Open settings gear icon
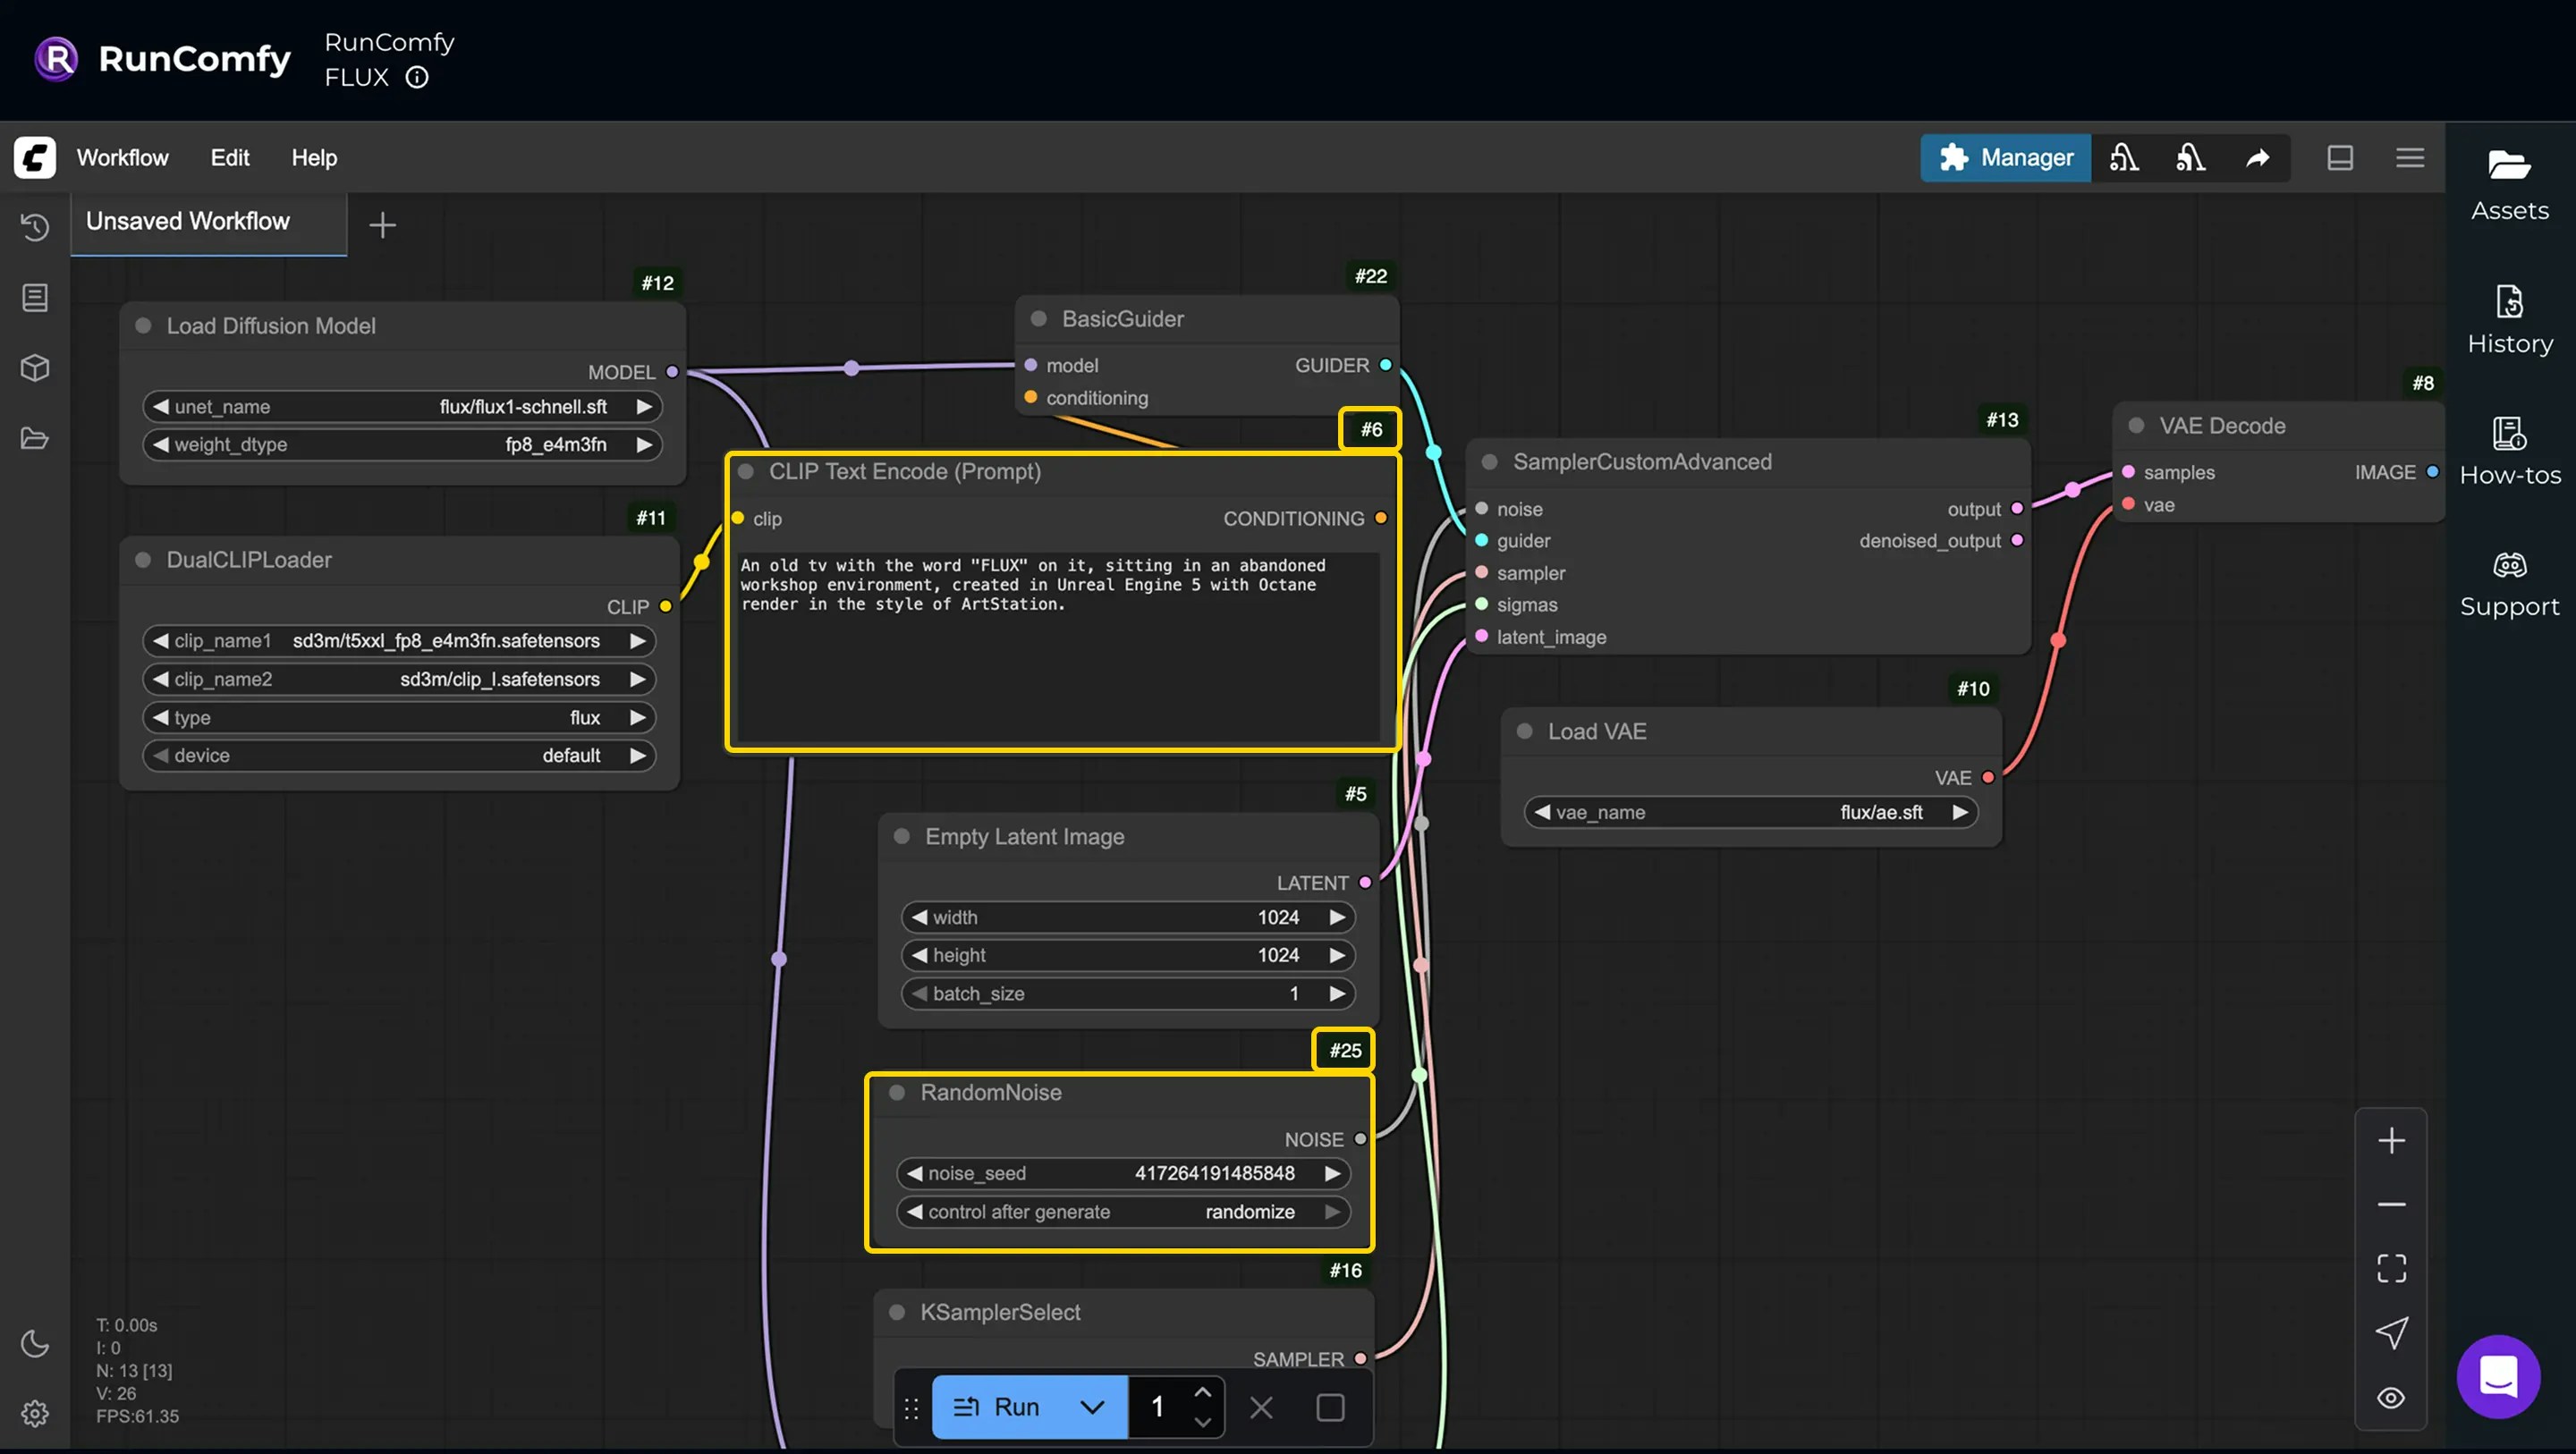 [x=35, y=1413]
